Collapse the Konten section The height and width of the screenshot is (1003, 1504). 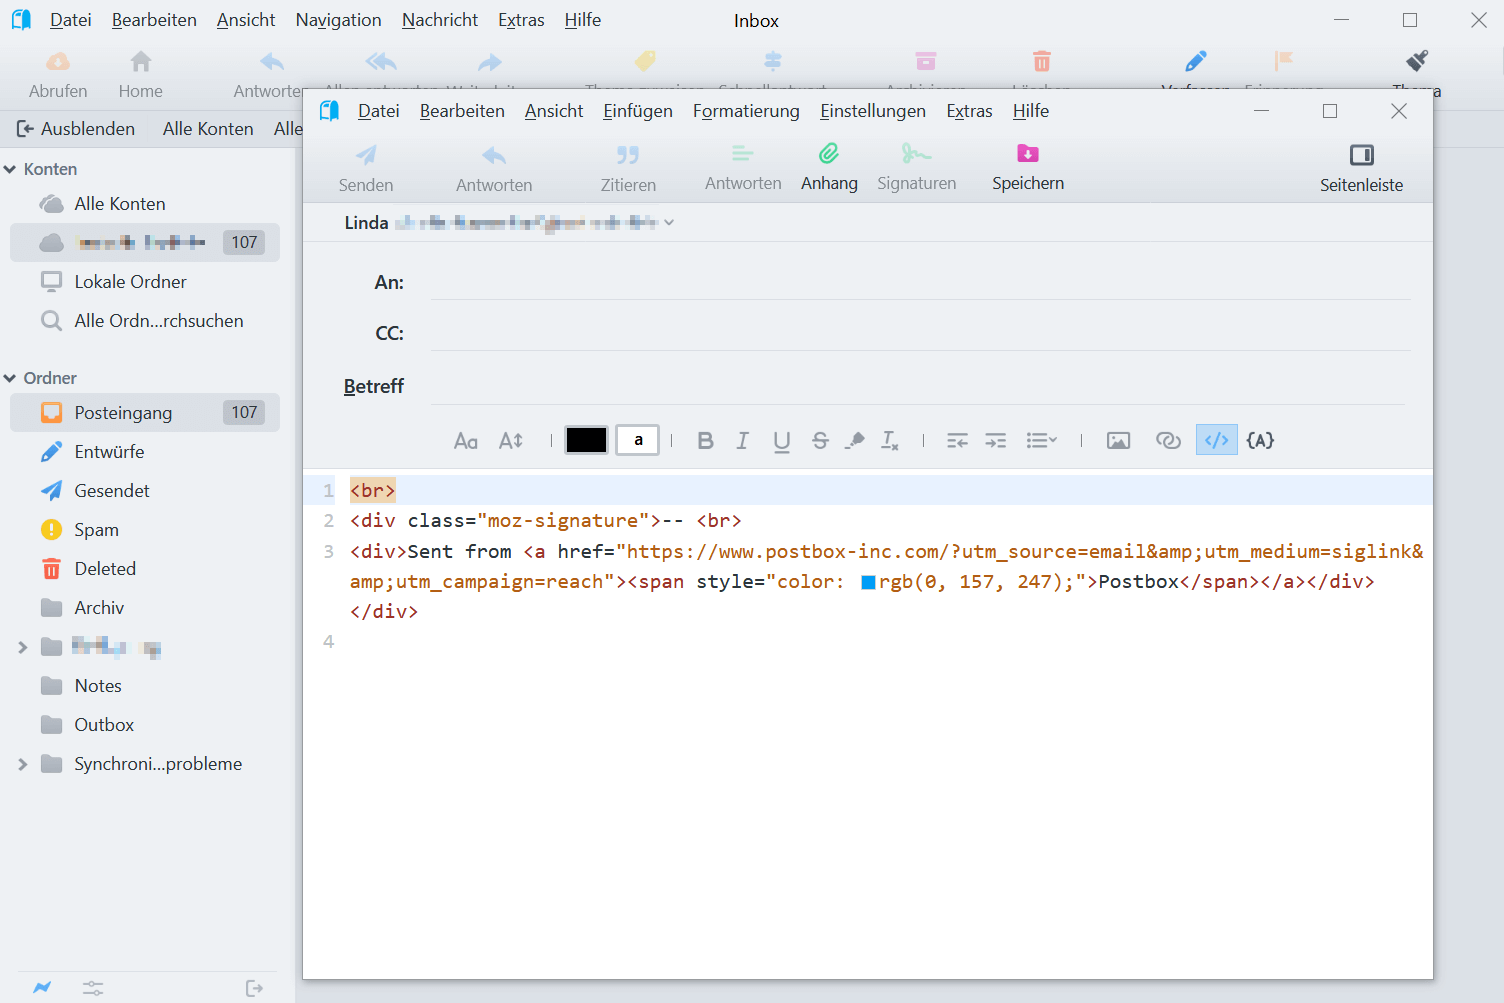coord(10,170)
